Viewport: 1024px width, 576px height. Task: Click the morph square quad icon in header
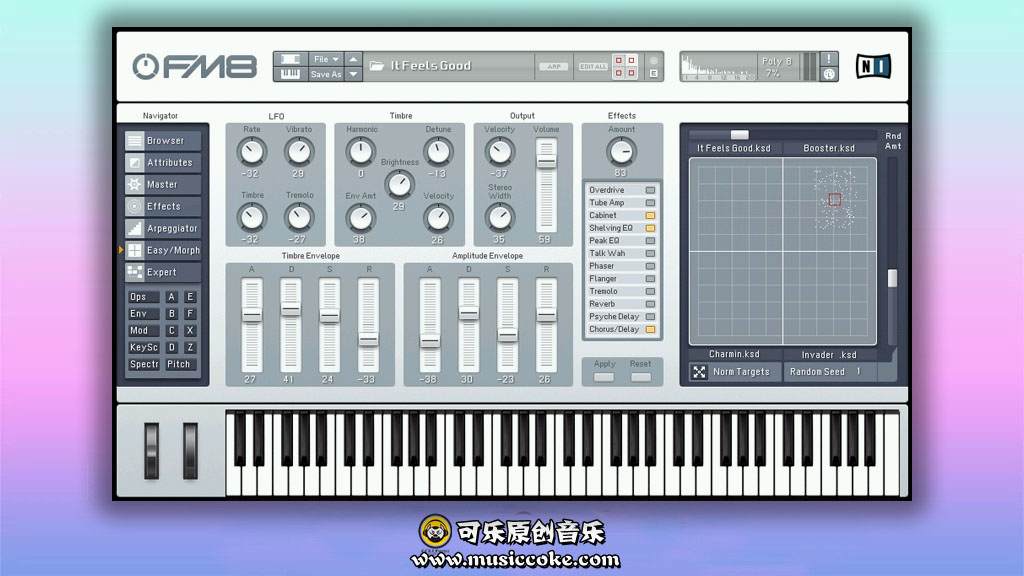pyautogui.click(x=625, y=67)
